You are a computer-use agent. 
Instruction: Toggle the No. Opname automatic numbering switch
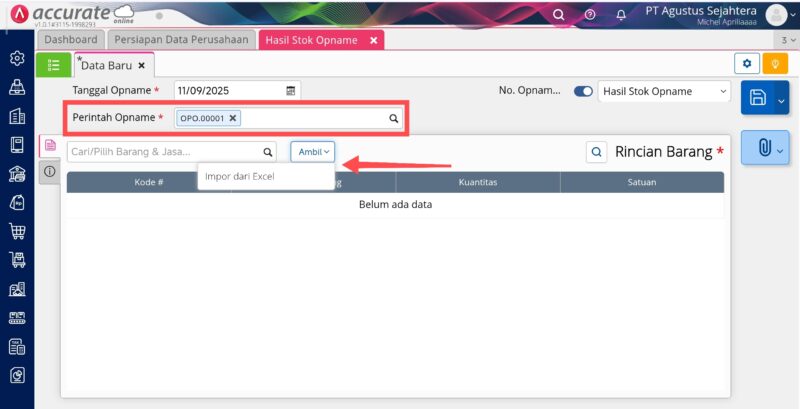[x=582, y=91]
